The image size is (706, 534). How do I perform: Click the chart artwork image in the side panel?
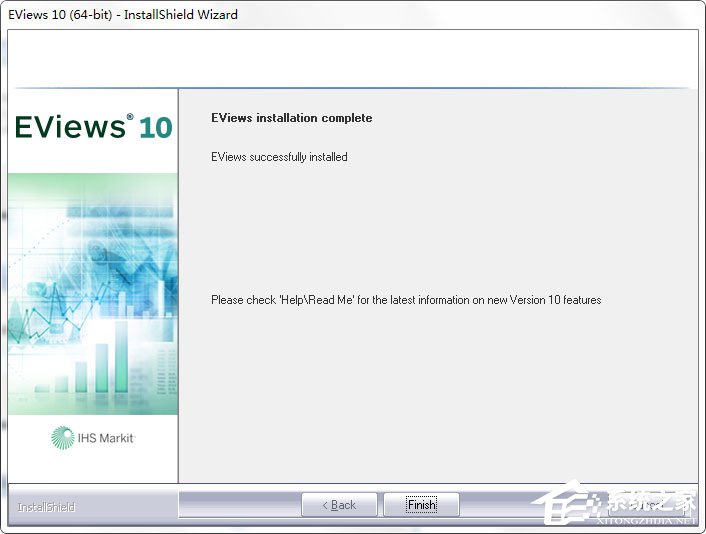(93, 294)
